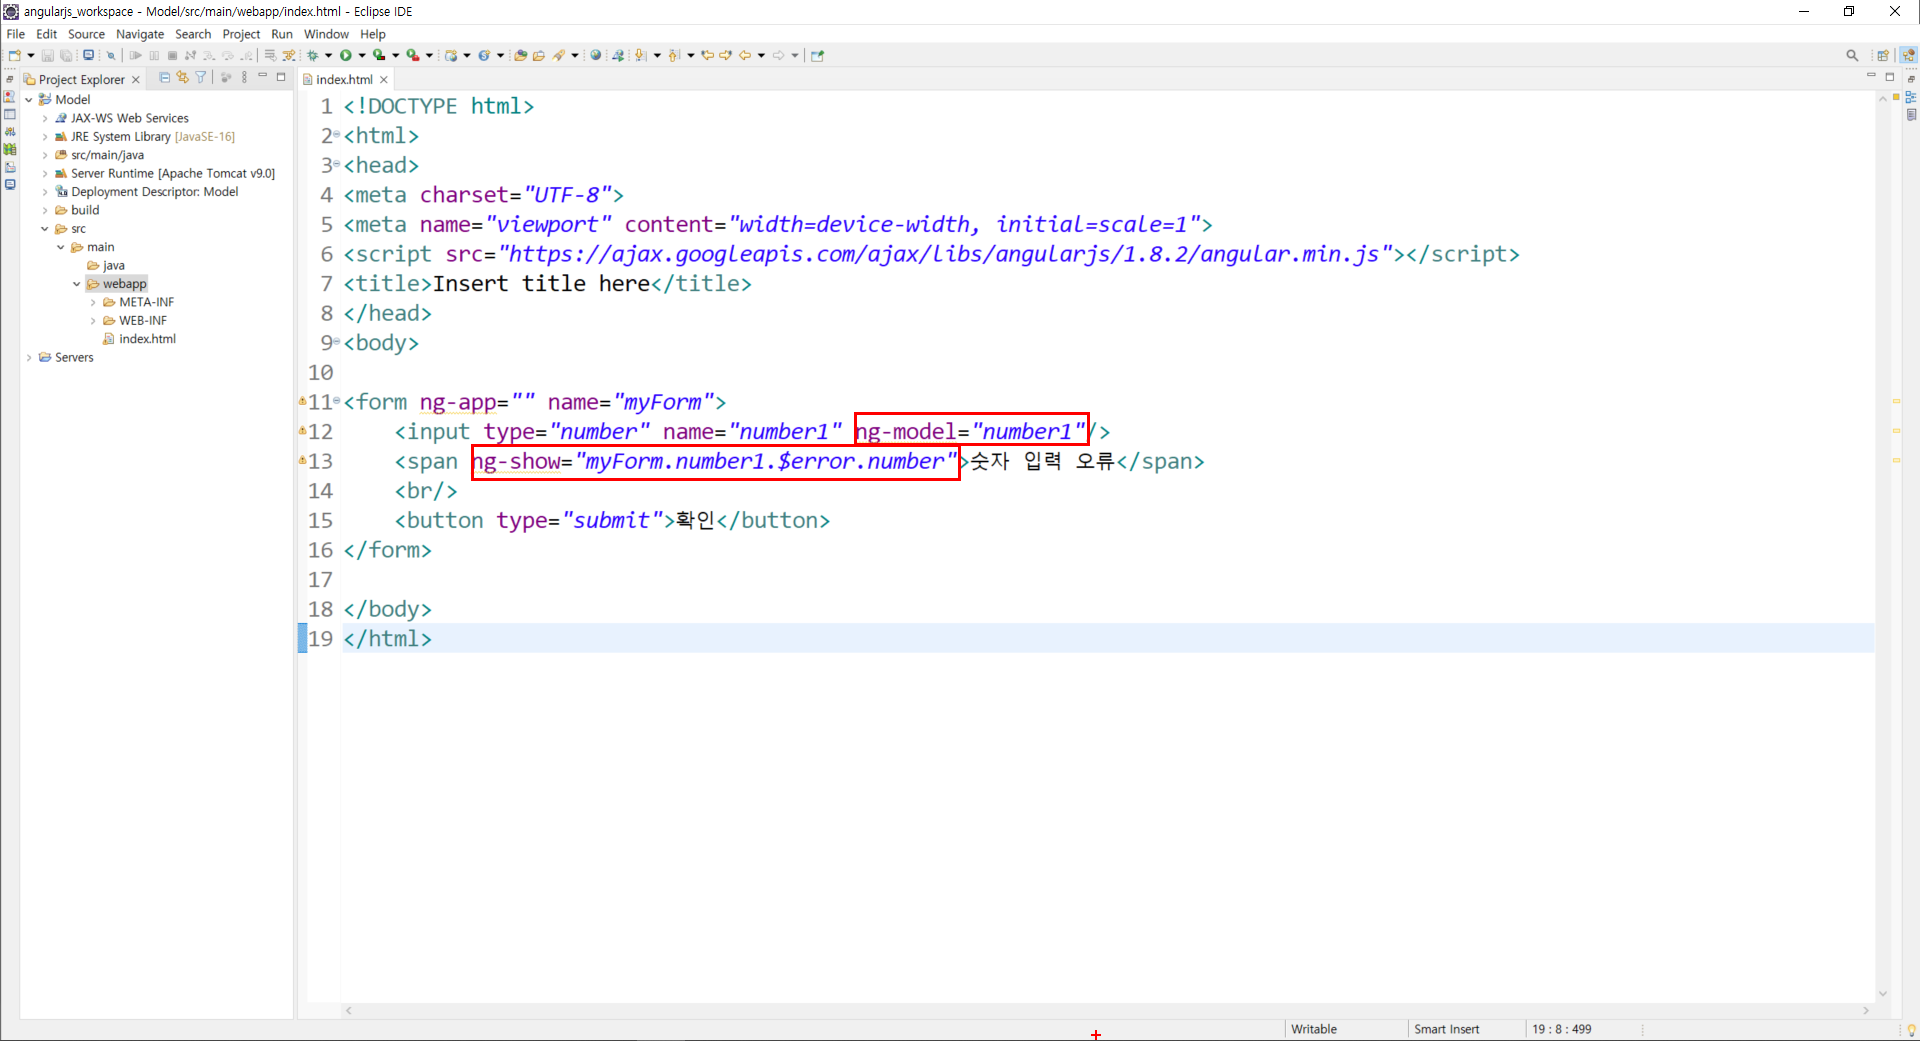Click the Coverage run icon

(x=379, y=55)
